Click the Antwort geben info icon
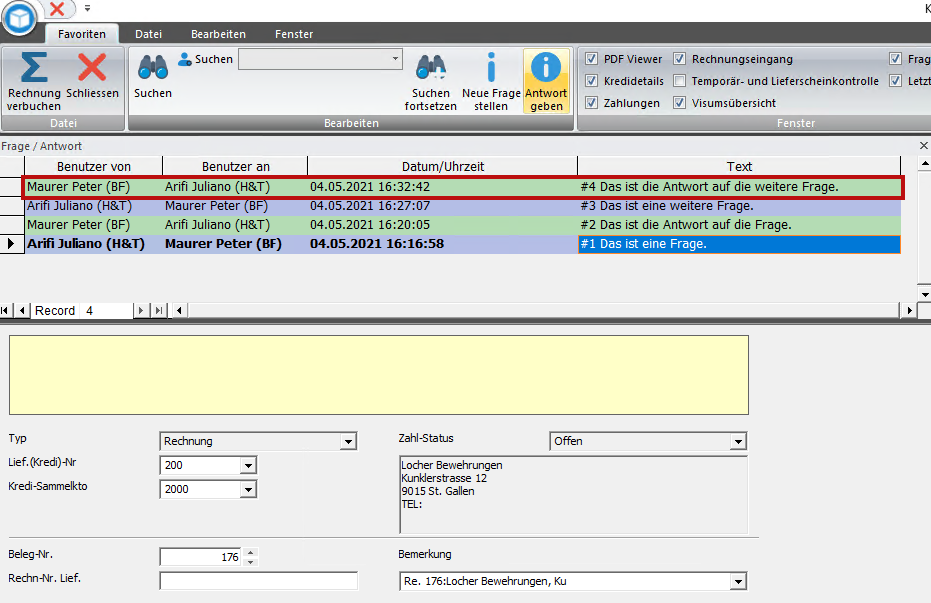 (546, 68)
